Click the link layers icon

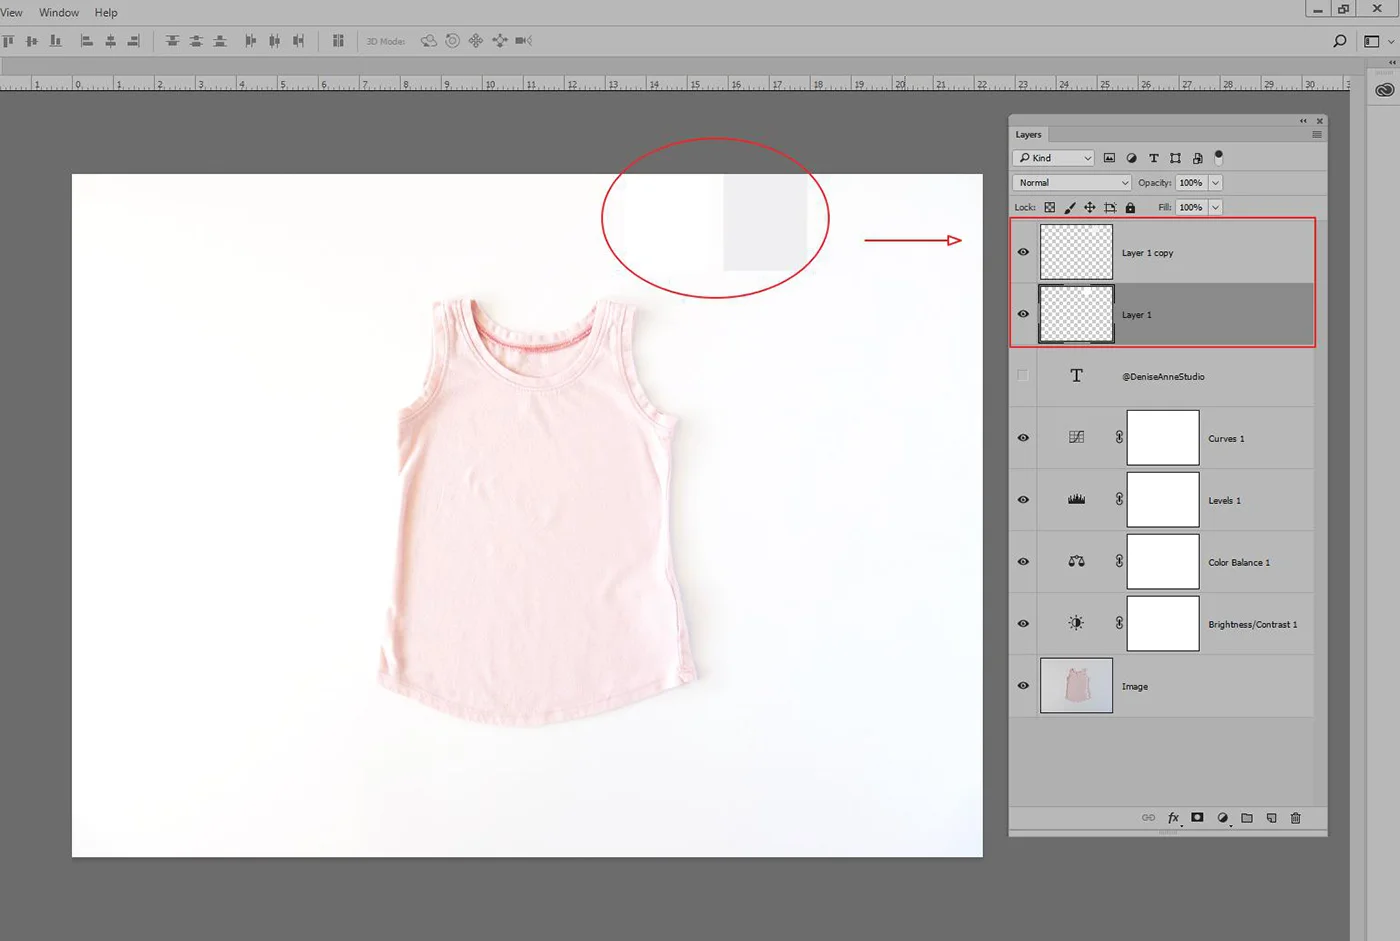coord(1148,818)
